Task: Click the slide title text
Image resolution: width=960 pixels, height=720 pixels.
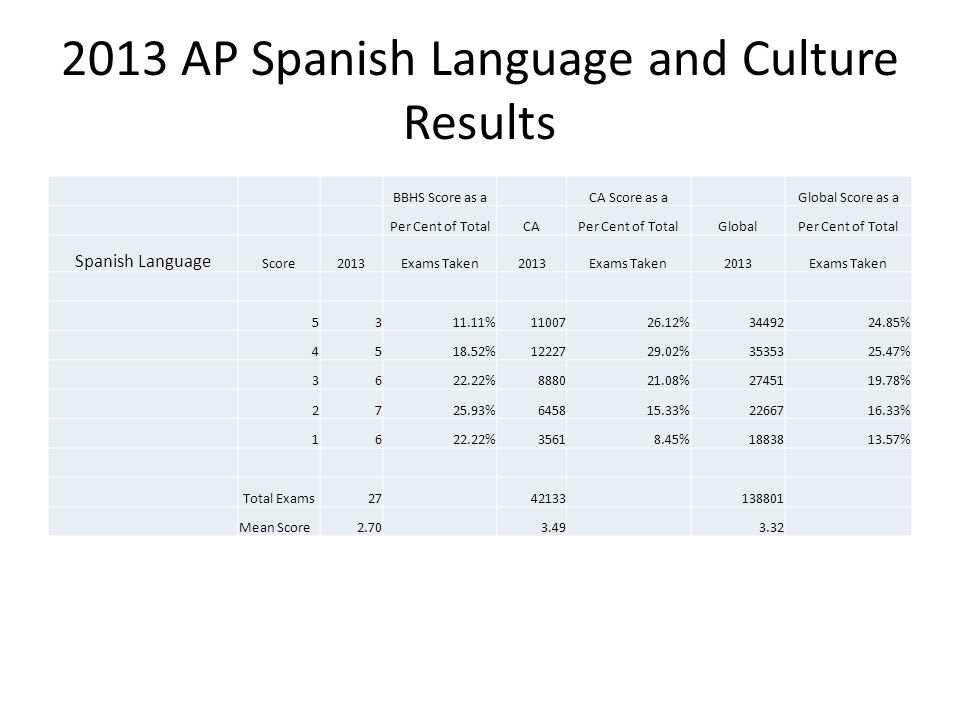Action: tap(479, 90)
